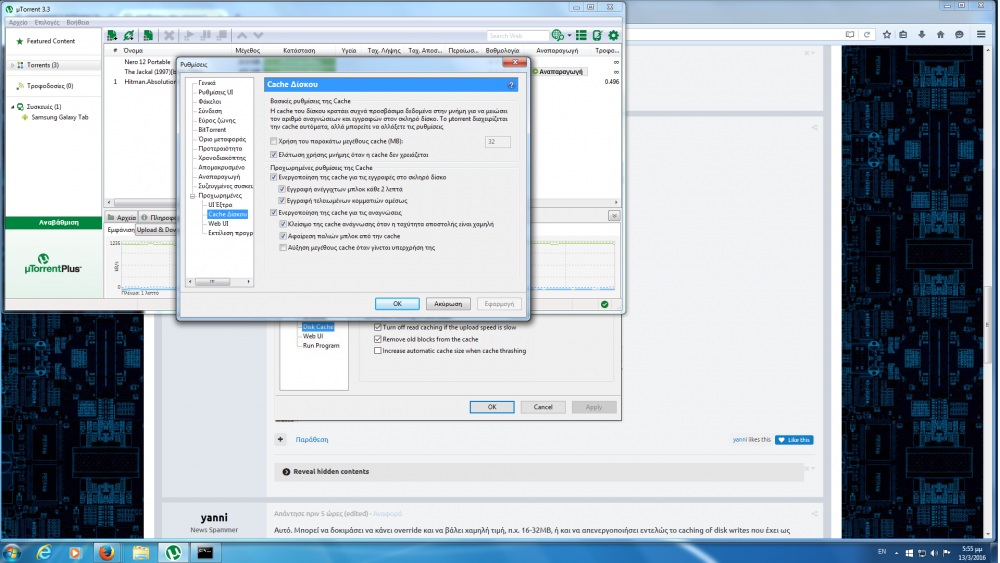Open Firefox from the Windows taskbar
The image size is (1000, 563).
(x=107, y=552)
